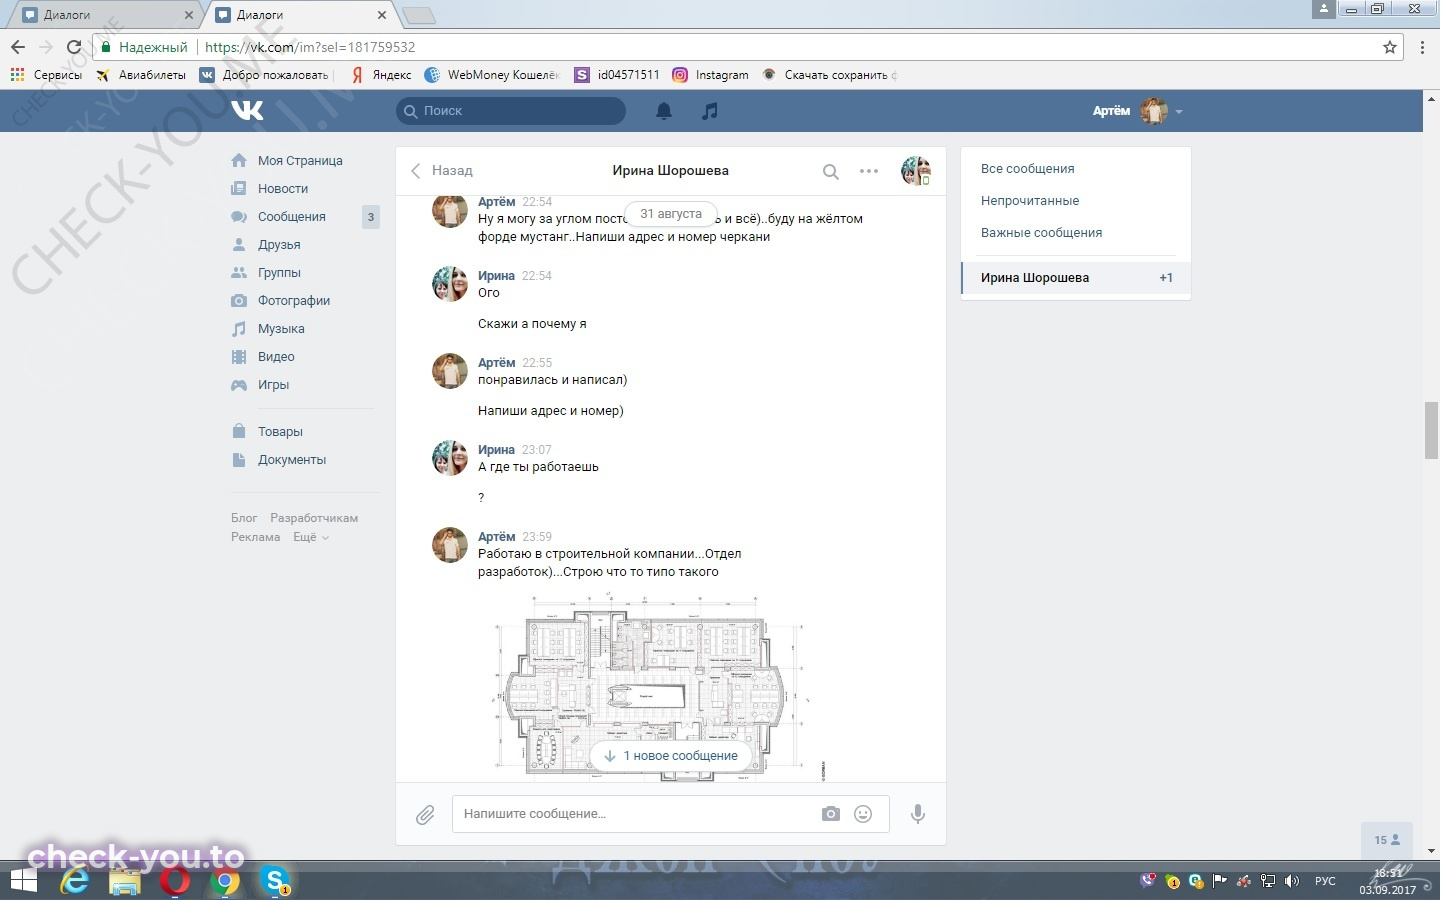Open Ирина Шорошева chat header avatar
1444x900 pixels.
pos(916,171)
